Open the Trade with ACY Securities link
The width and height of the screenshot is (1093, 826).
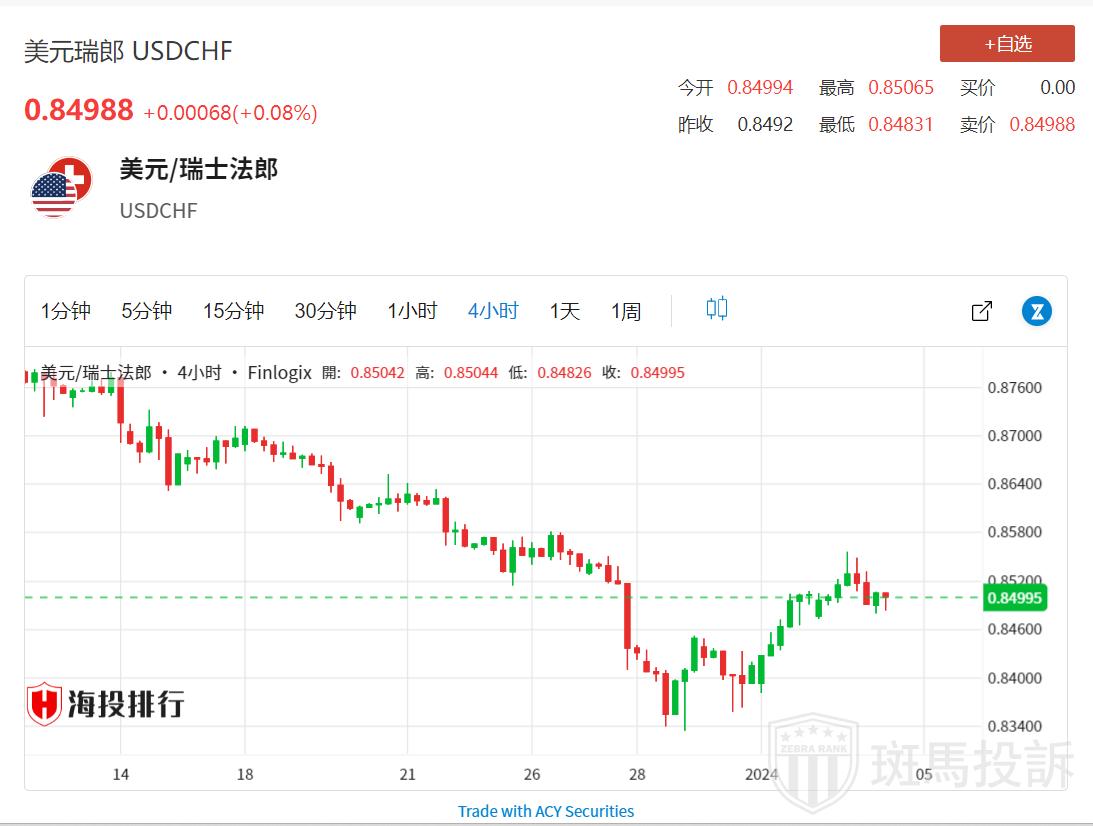coord(546,811)
